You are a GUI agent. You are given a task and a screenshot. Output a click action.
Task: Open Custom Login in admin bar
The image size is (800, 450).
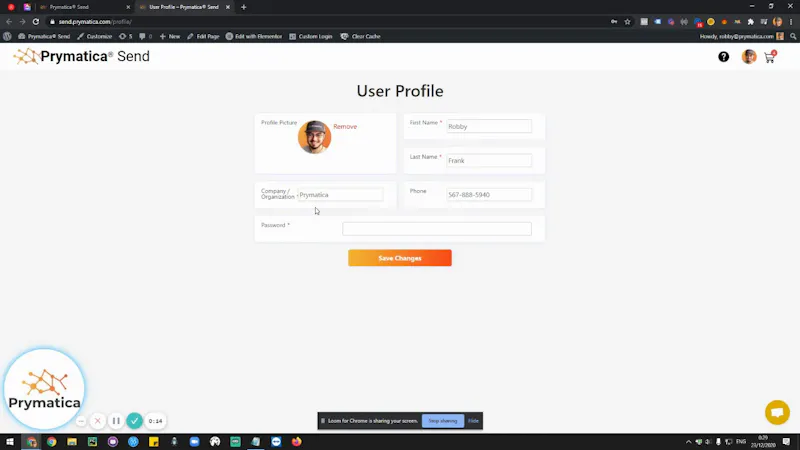(310, 36)
